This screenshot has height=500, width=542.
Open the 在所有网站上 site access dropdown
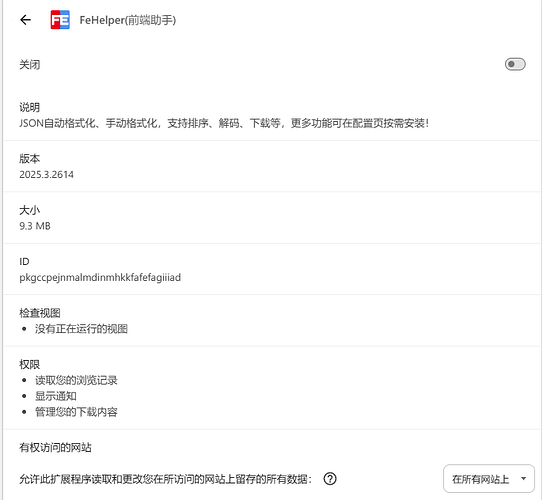point(489,479)
